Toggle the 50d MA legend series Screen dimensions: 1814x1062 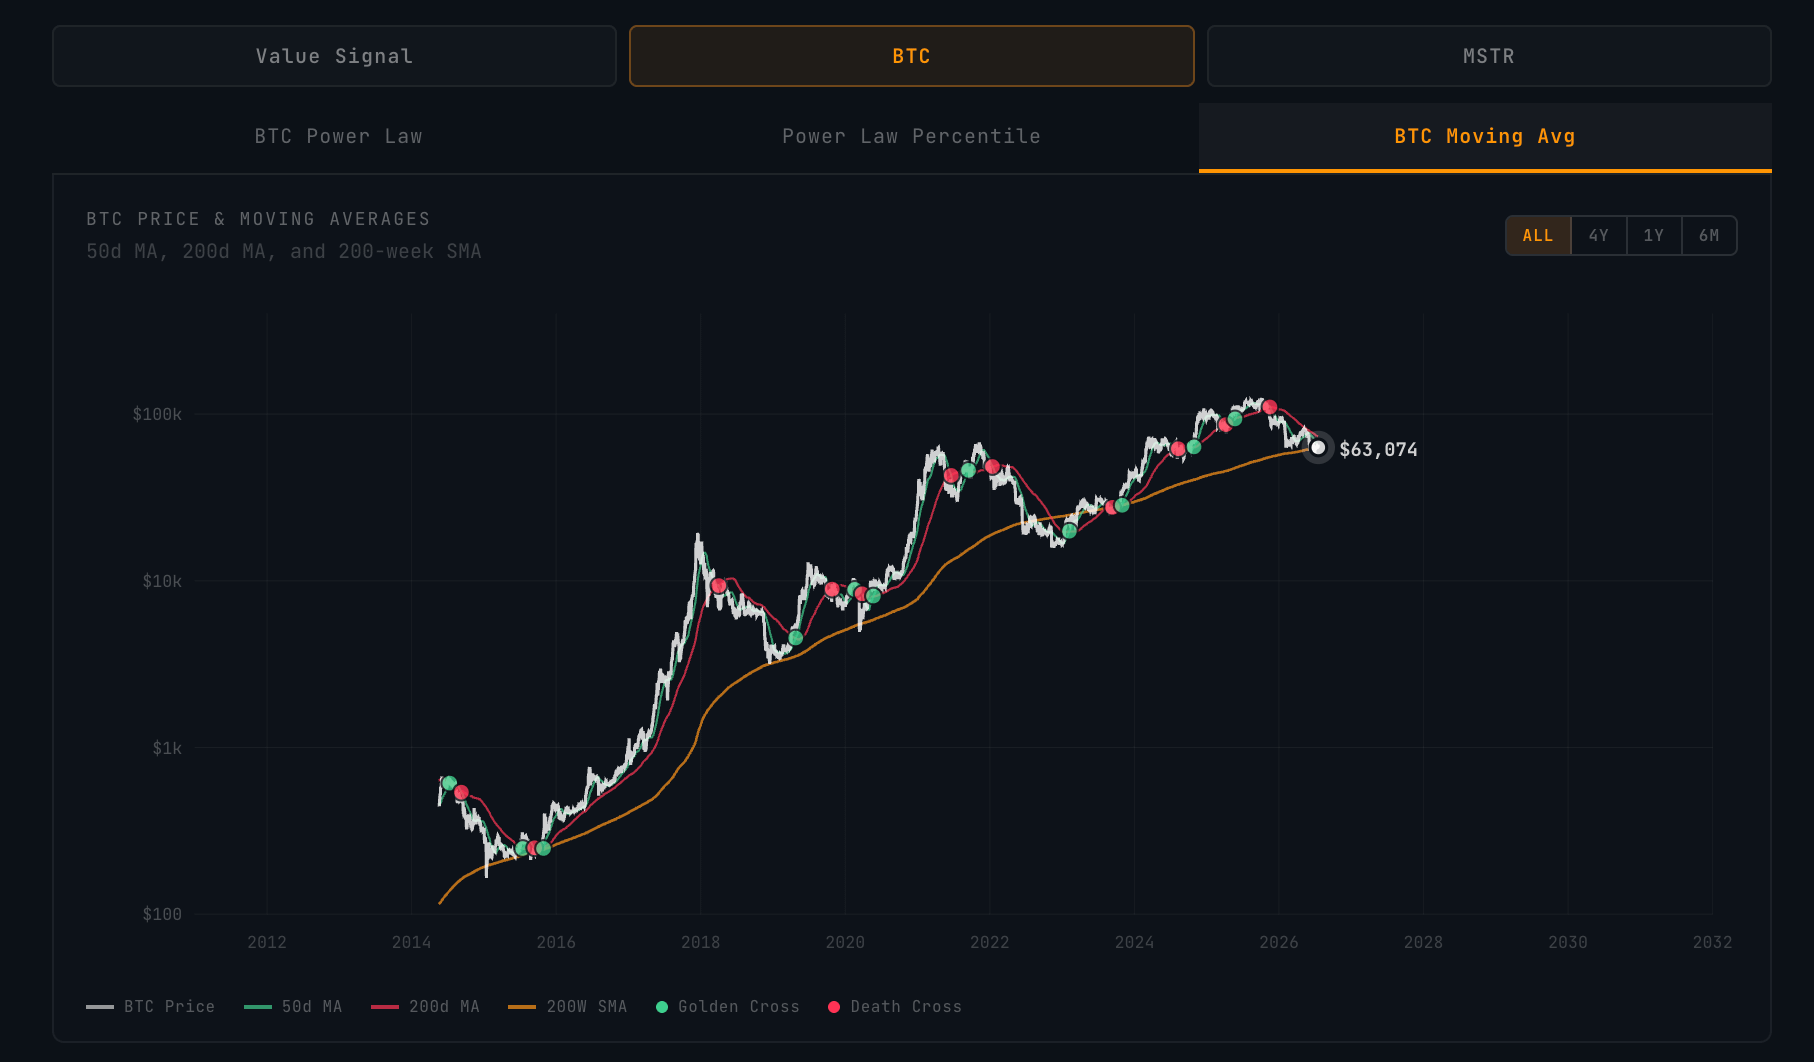[x=293, y=1007]
